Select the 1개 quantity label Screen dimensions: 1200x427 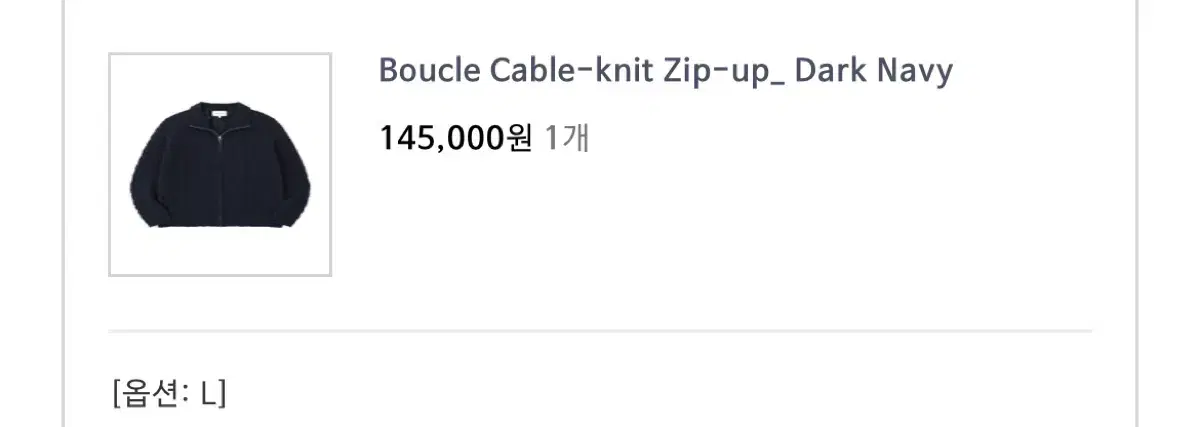point(567,138)
